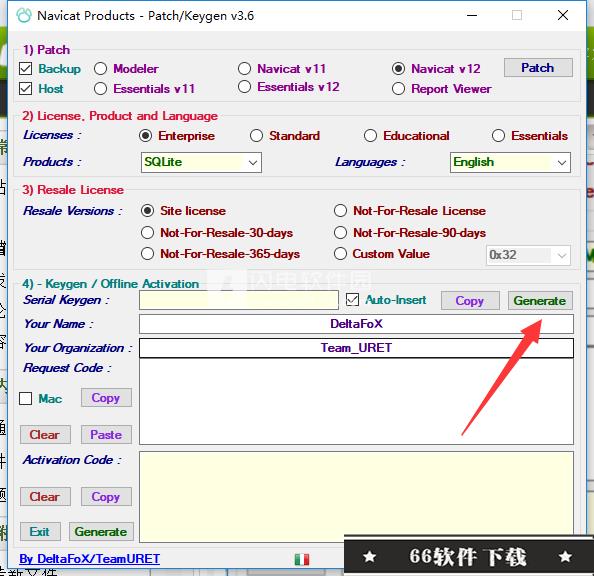Image resolution: width=594 pixels, height=576 pixels.
Task: Open the Languages dropdown showing English
Action: (x=510, y=162)
